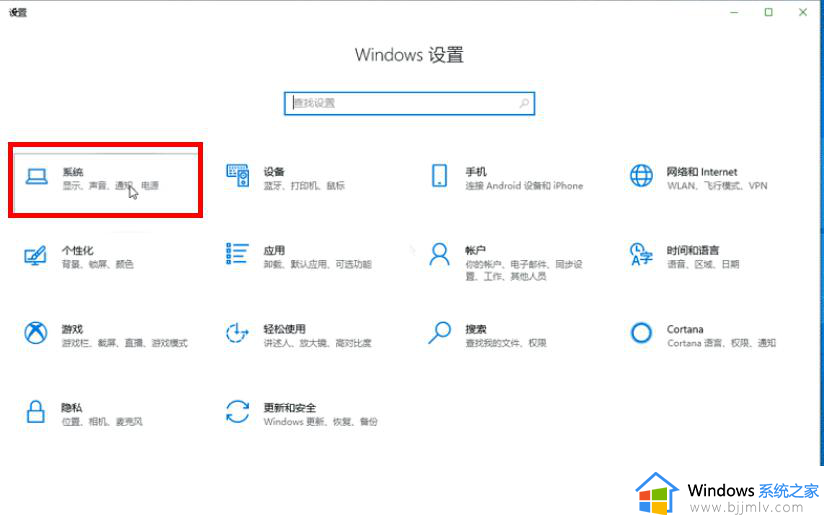Image resolution: width=824 pixels, height=521 pixels.
Task: Click the 手机 title text
Action: coord(476,172)
